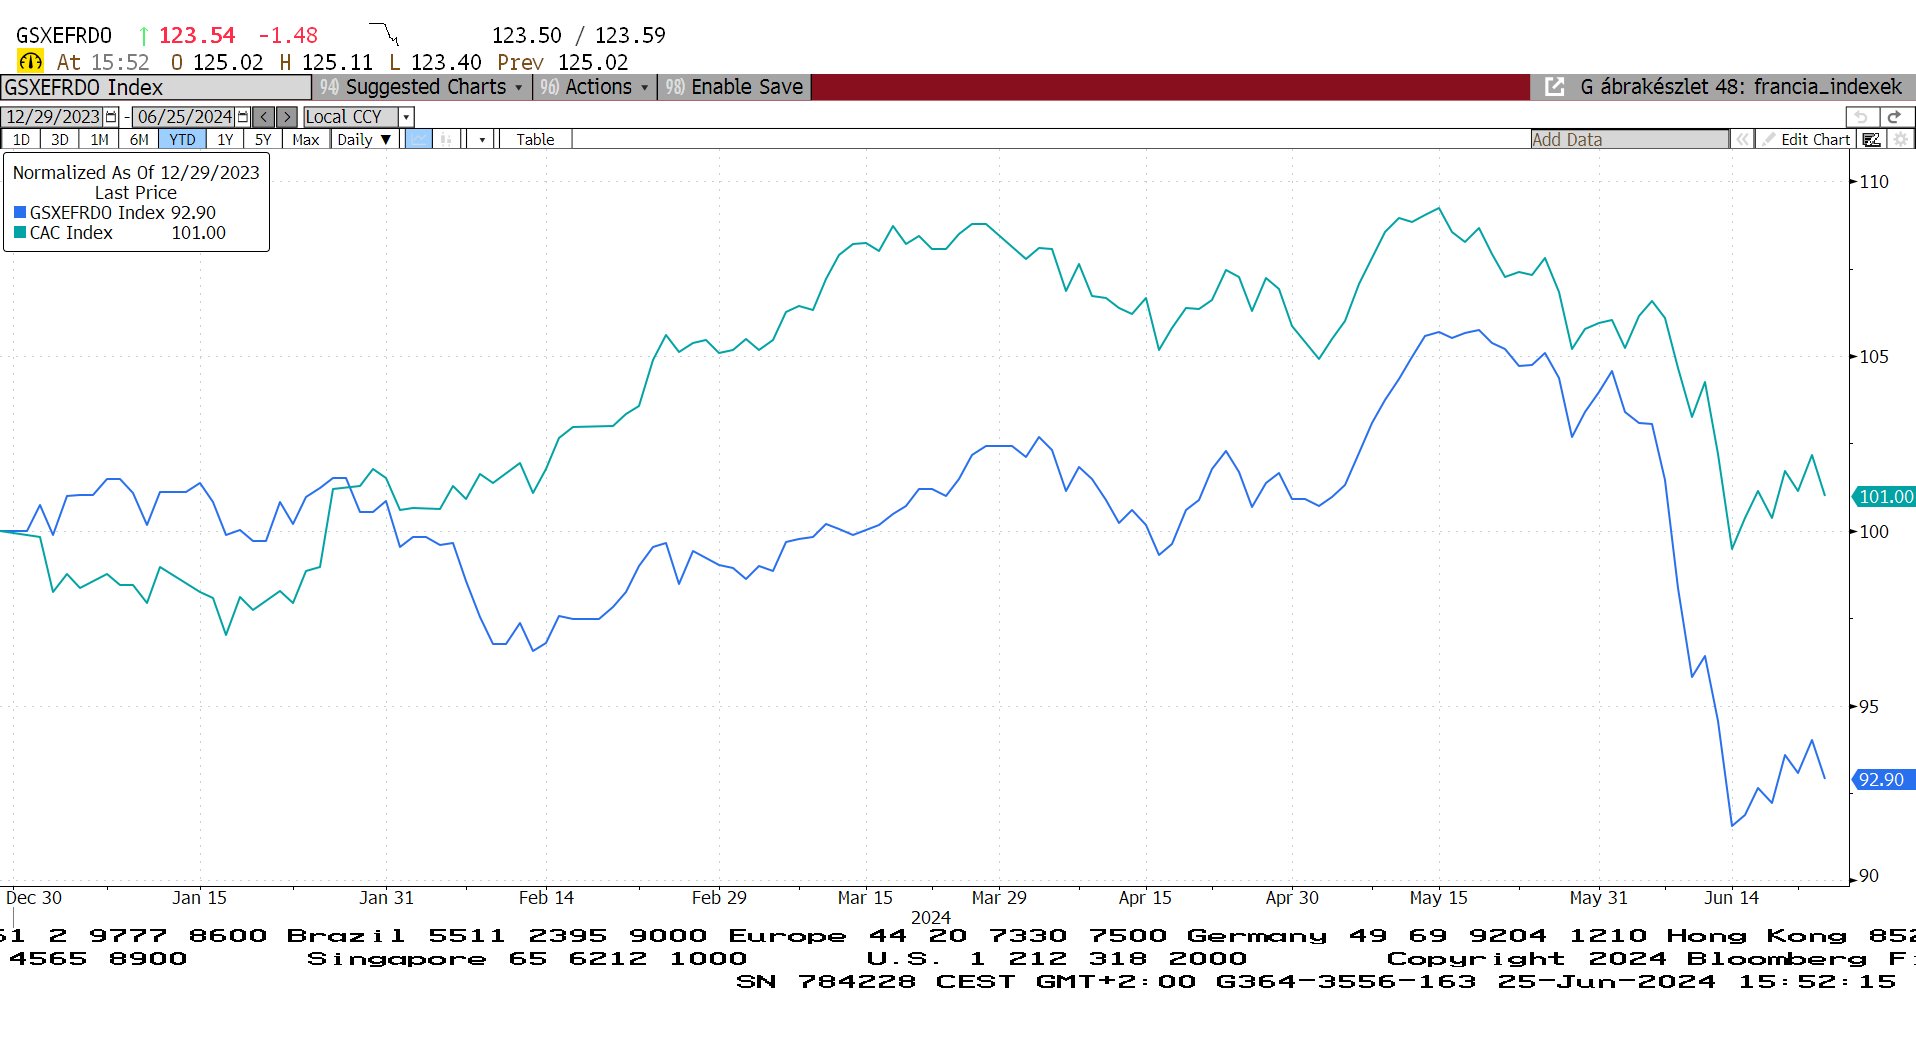
Task: Click the Normalized As Of 12/29/2023 legend title
Action: (136, 173)
